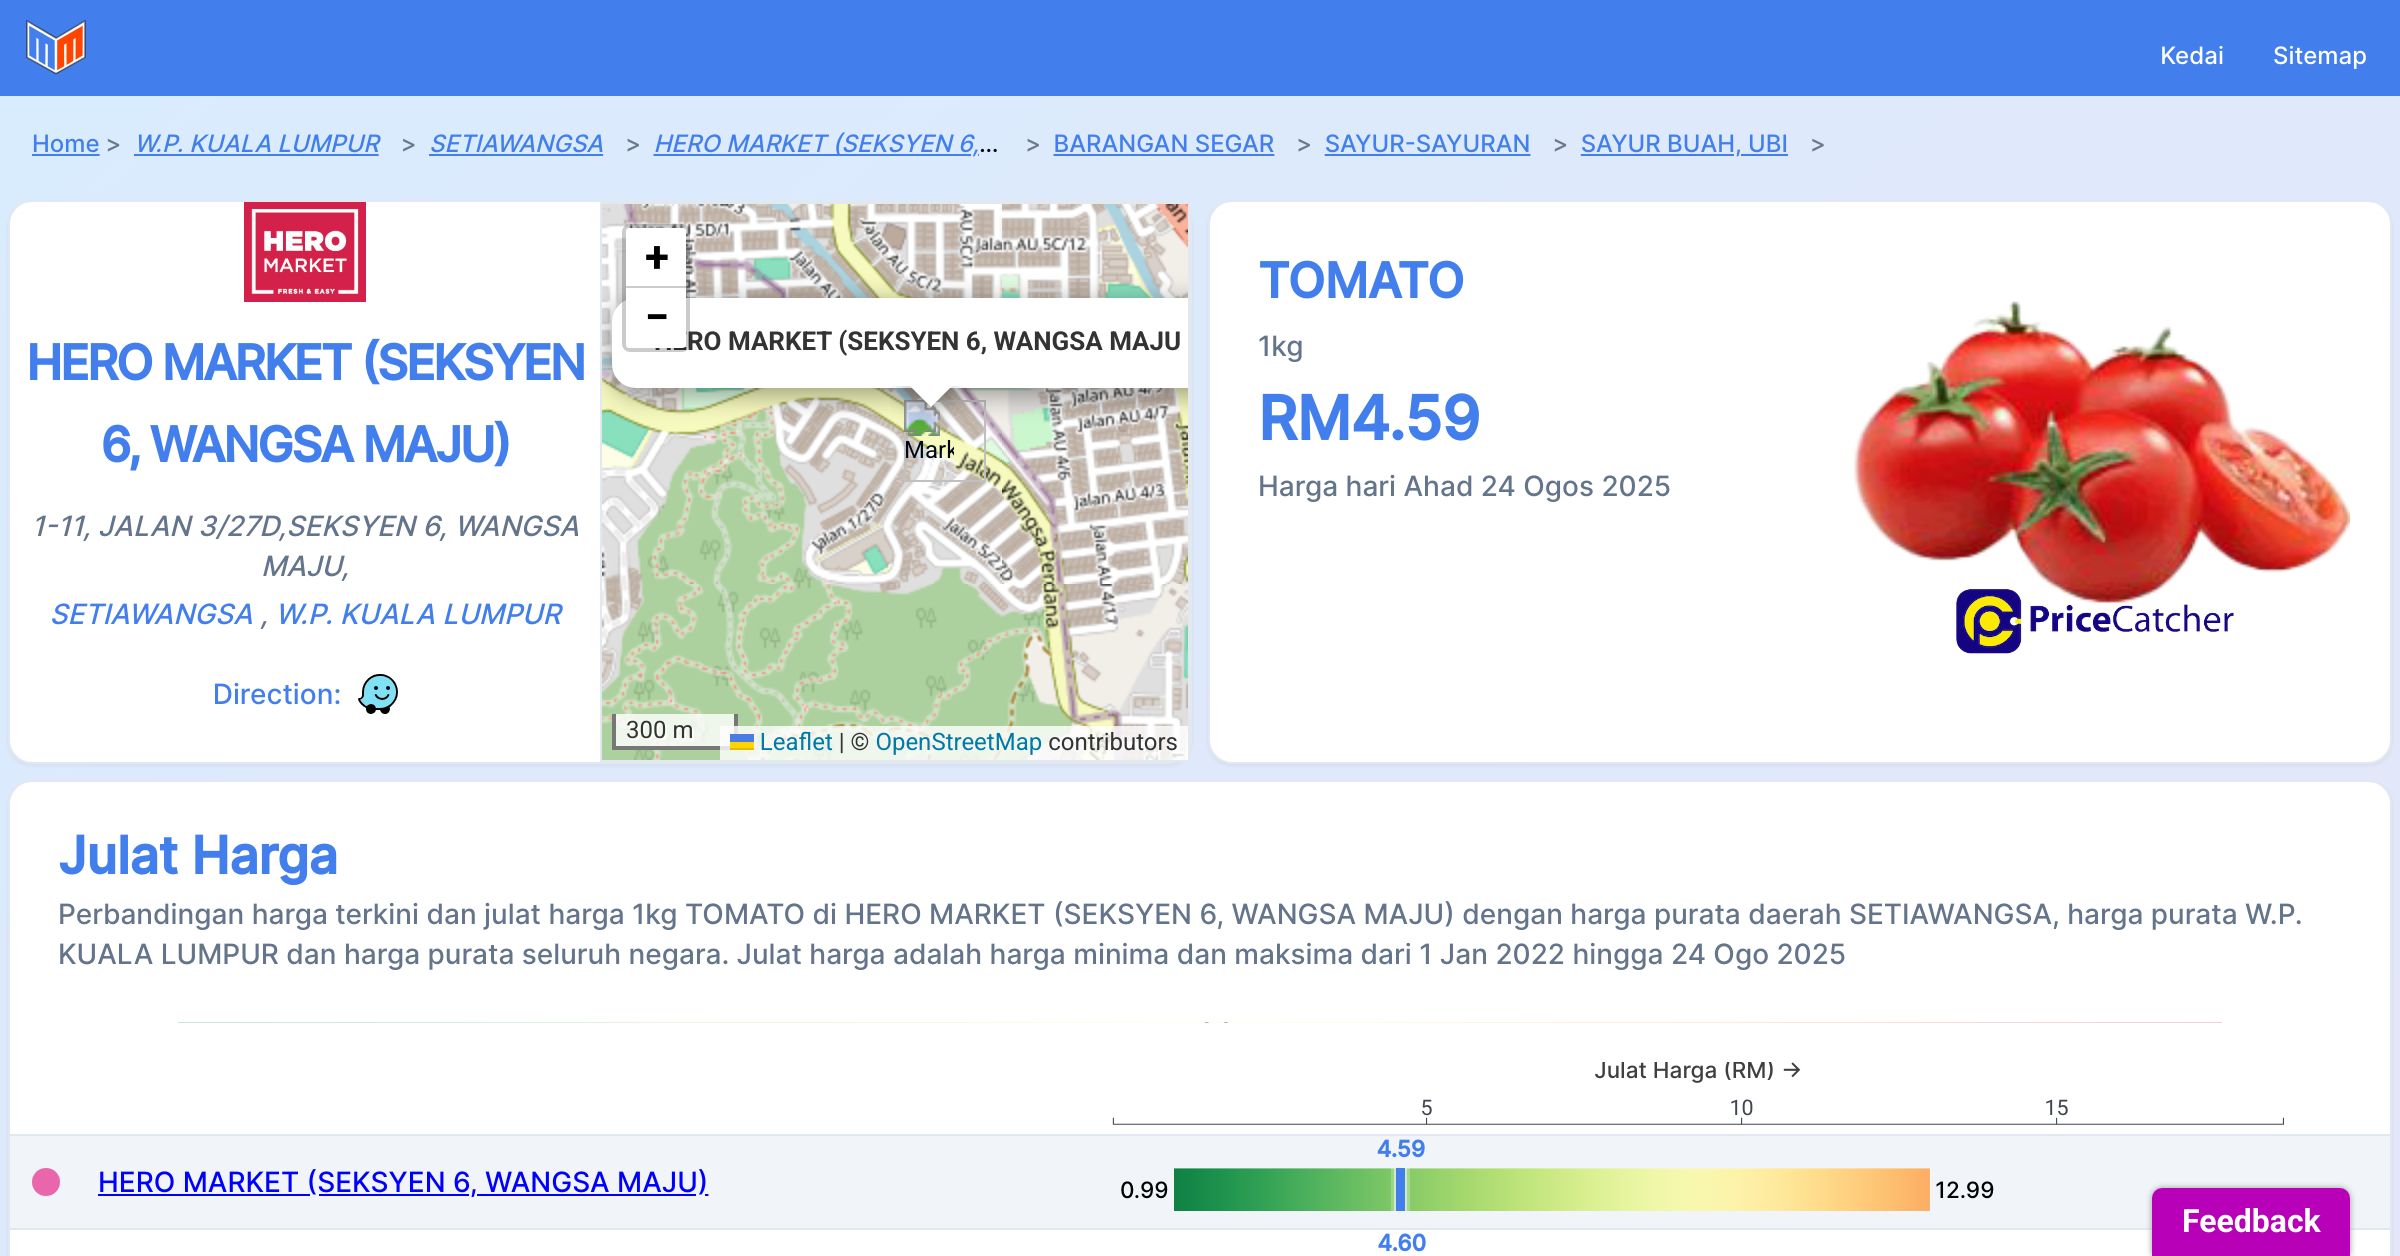This screenshot has height=1256, width=2400.
Task: Open the Feedback button
Action: tap(2250, 1221)
